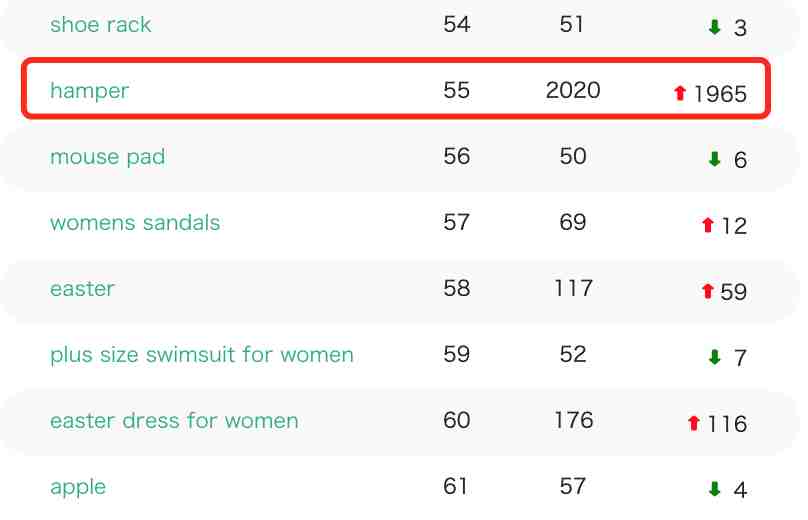Select the previous rank value 2020
Screen dimensions: 808x520
tap(573, 90)
